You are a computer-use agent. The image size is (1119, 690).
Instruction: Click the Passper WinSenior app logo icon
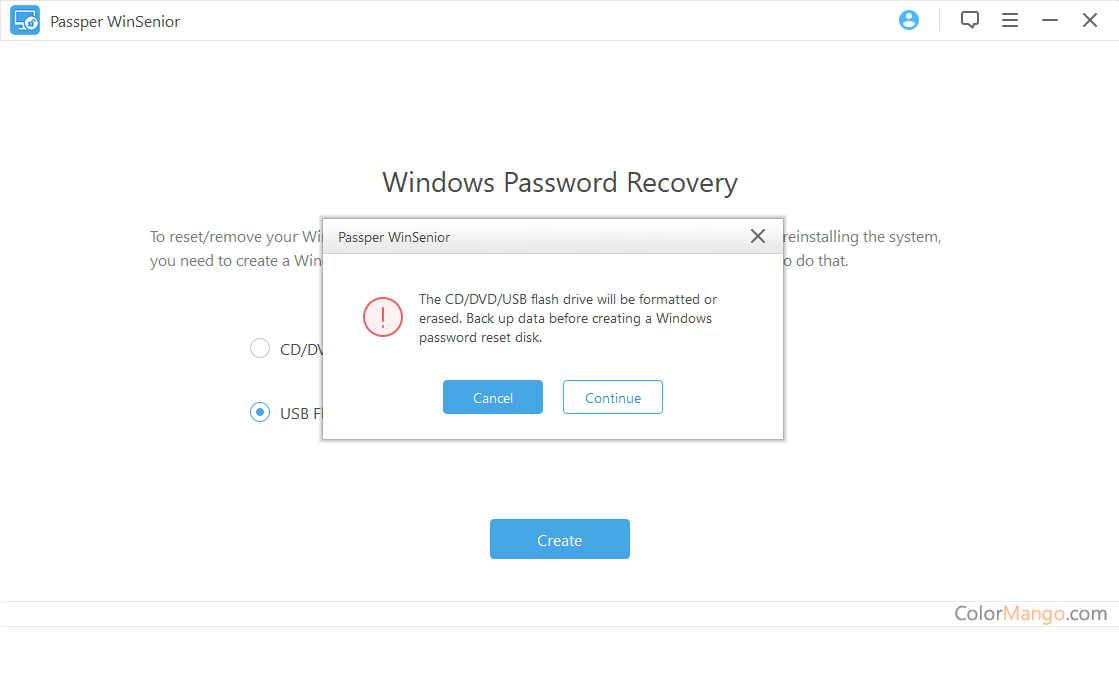pos(25,21)
